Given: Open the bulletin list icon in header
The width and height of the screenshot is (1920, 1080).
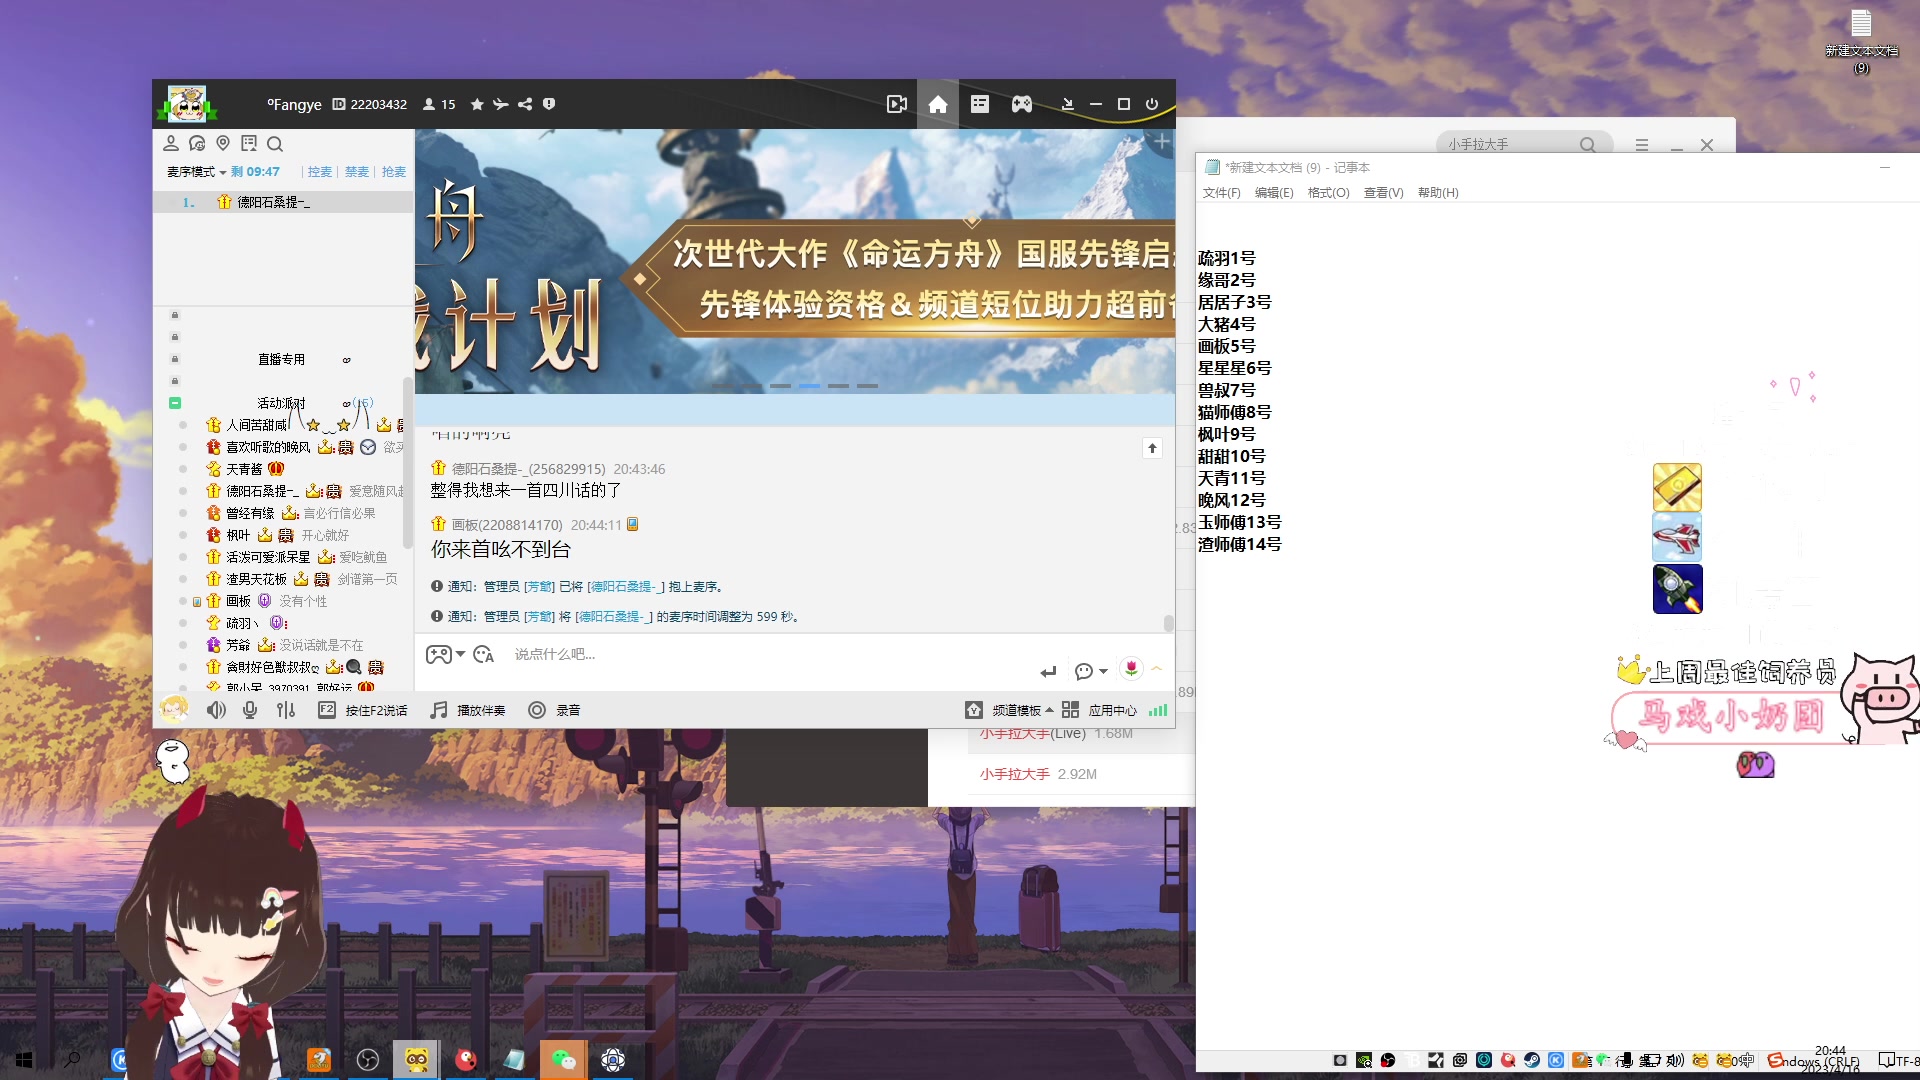Looking at the screenshot, I should click(x=980, y=104).
